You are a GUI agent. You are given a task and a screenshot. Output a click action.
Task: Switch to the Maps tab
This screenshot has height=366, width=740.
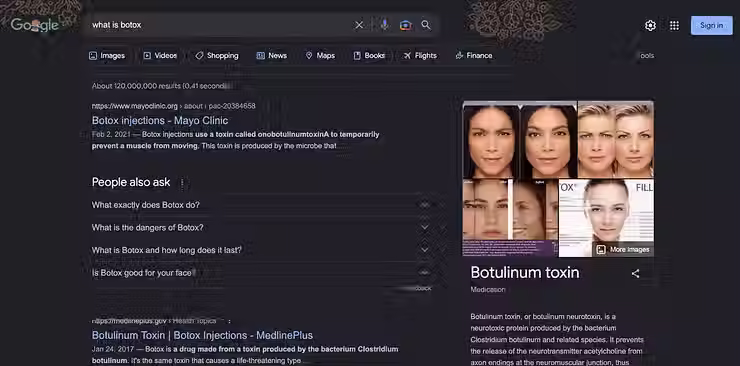(320, 56)
